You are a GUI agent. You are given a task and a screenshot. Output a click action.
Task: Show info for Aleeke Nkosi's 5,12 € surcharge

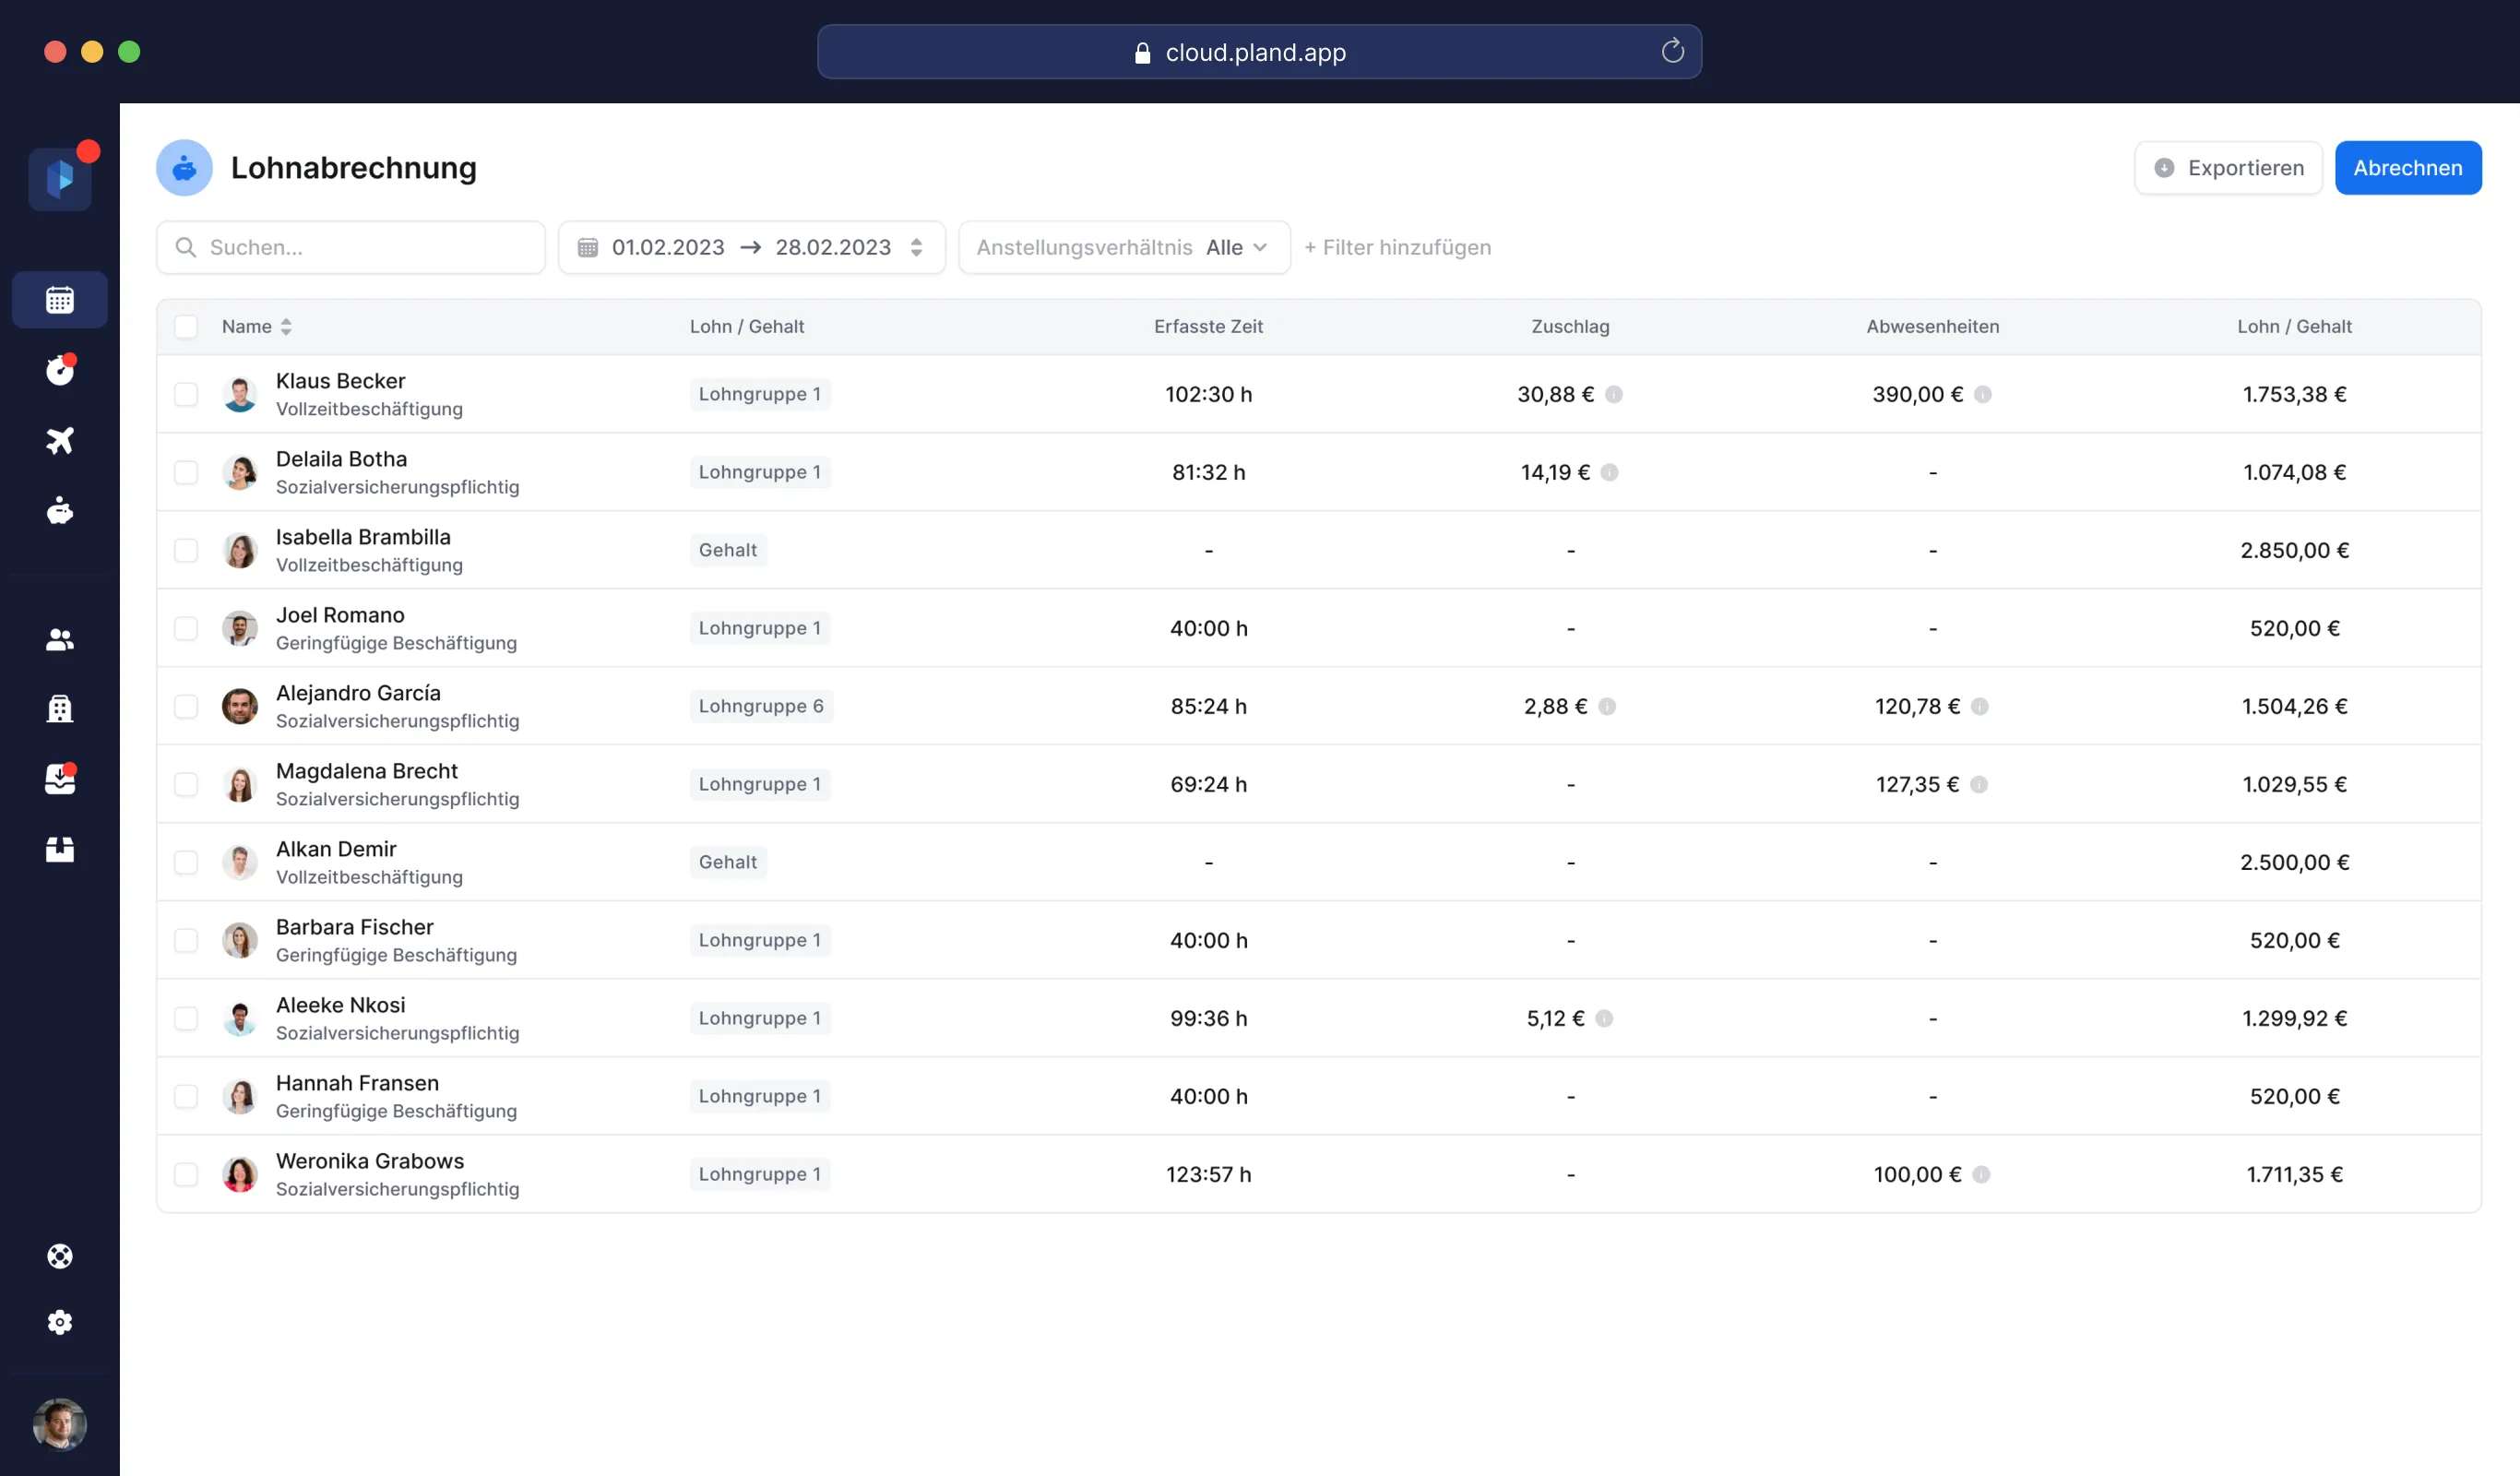(1604, 1019)
